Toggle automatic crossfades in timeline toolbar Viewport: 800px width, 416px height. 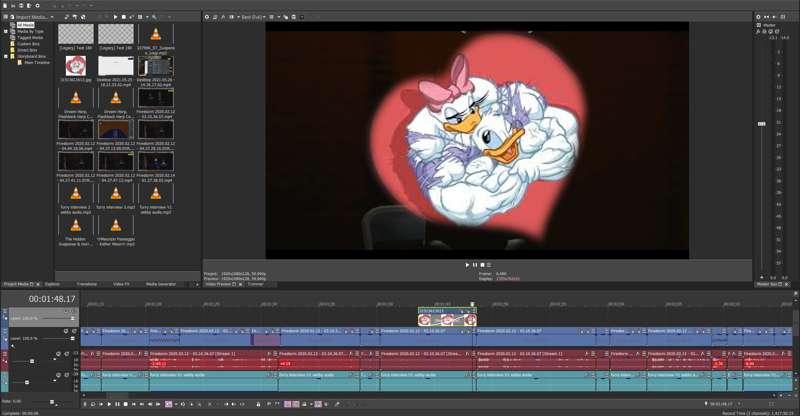tap(295, 404)
